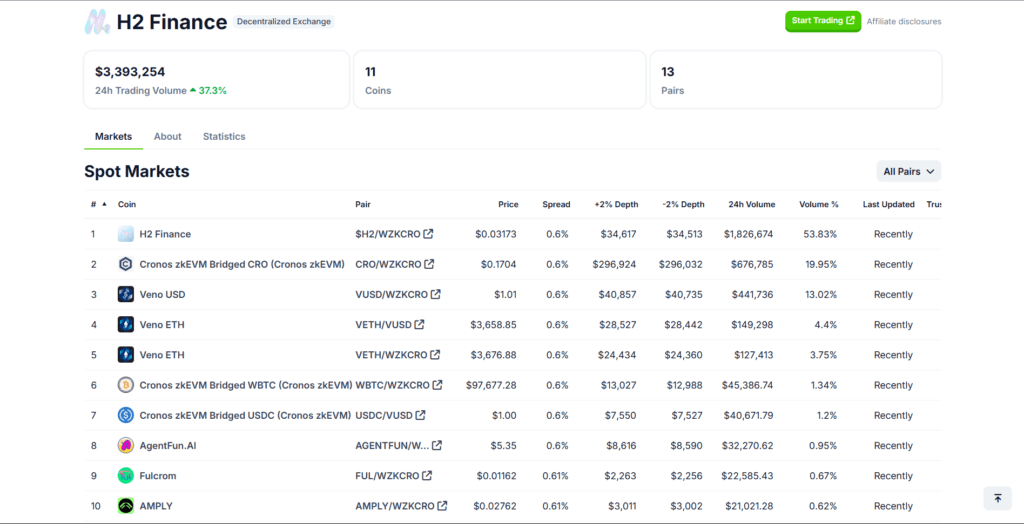Sort table by Price column header
Image resolution: width=1024 pixels, height=524 pixels.
[x=508, y=205]
